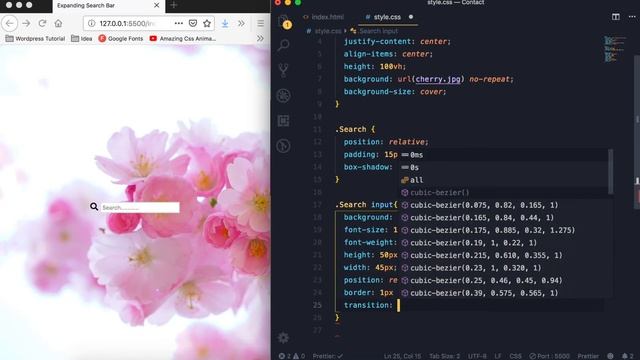Image resolution: width=640 pixels, height=360 pixels.
Task: Change CSS language mode
Action: [516, 356]
